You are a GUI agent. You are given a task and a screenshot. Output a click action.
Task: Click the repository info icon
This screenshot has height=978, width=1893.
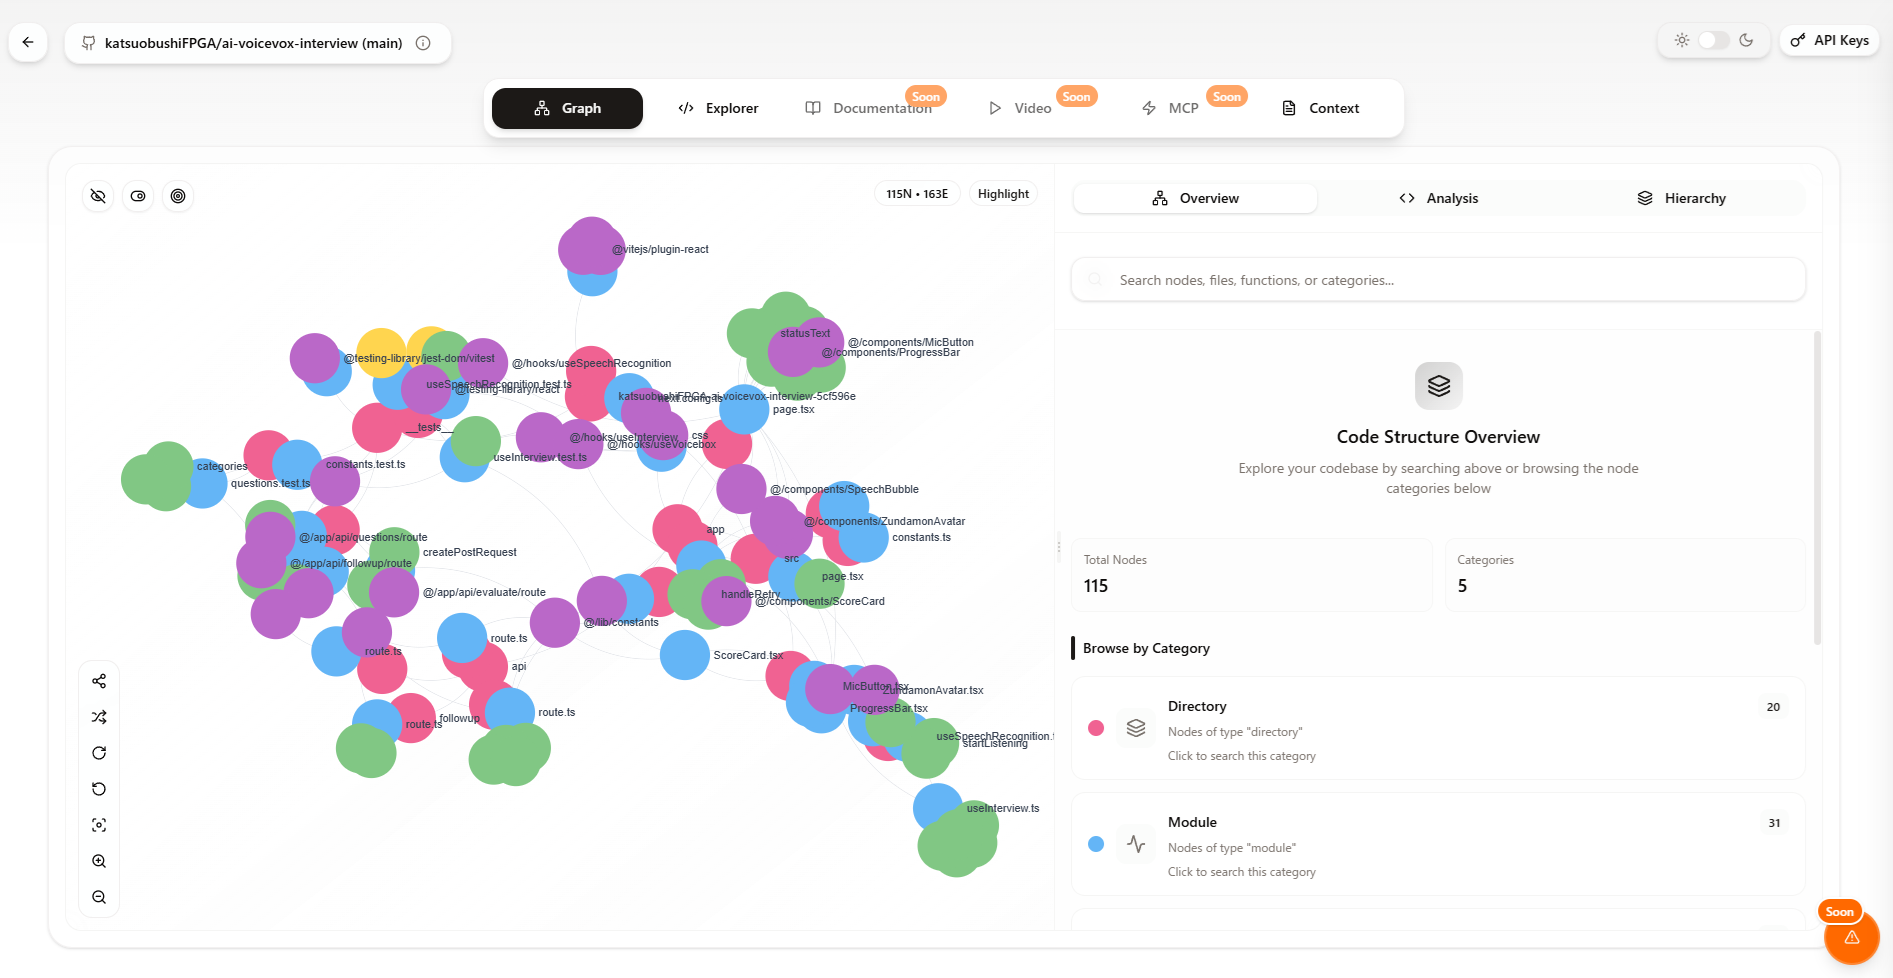tap(423, 43)
